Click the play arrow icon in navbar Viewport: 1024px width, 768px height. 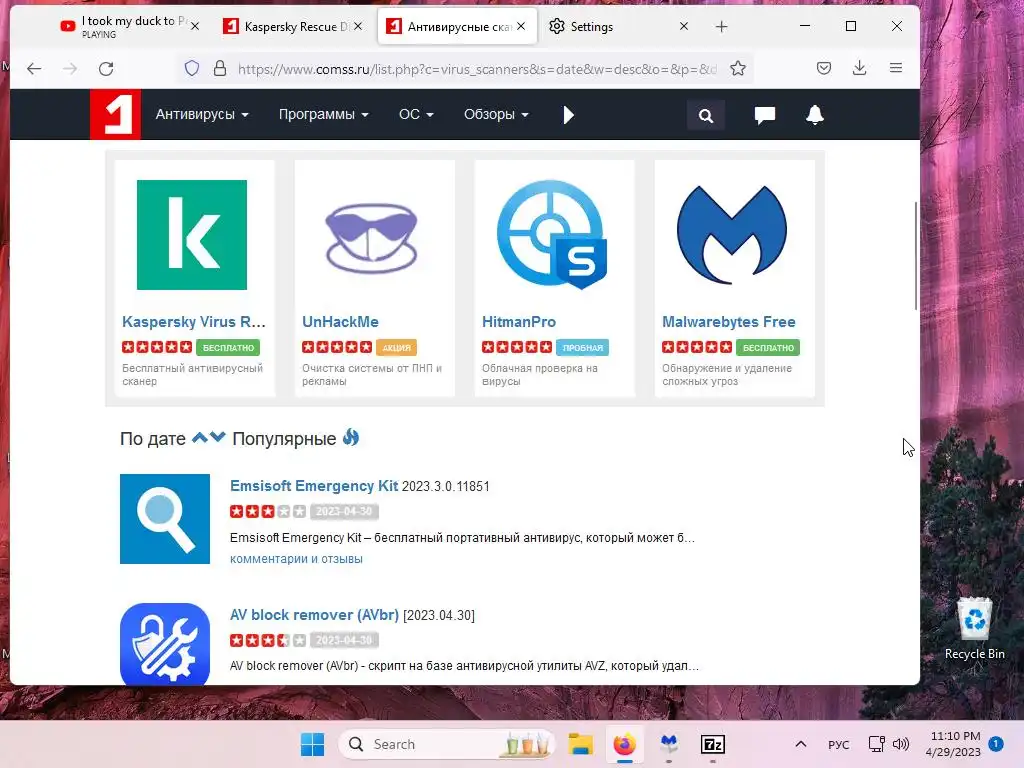click(x=568, y=115)
